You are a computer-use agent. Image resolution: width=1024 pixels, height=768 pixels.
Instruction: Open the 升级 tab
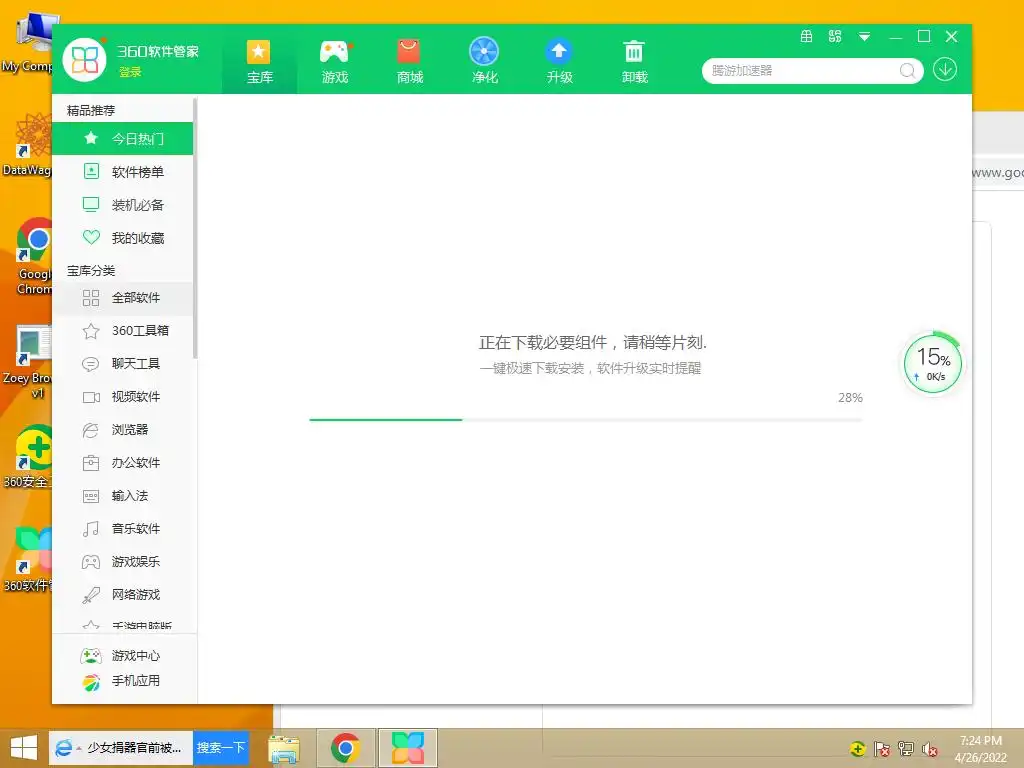(560, 63)
